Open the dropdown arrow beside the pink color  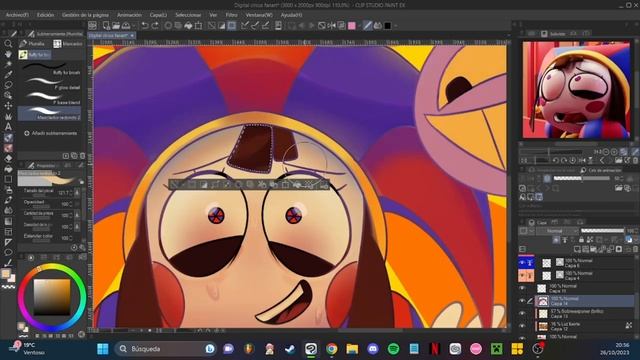point(359,26)
